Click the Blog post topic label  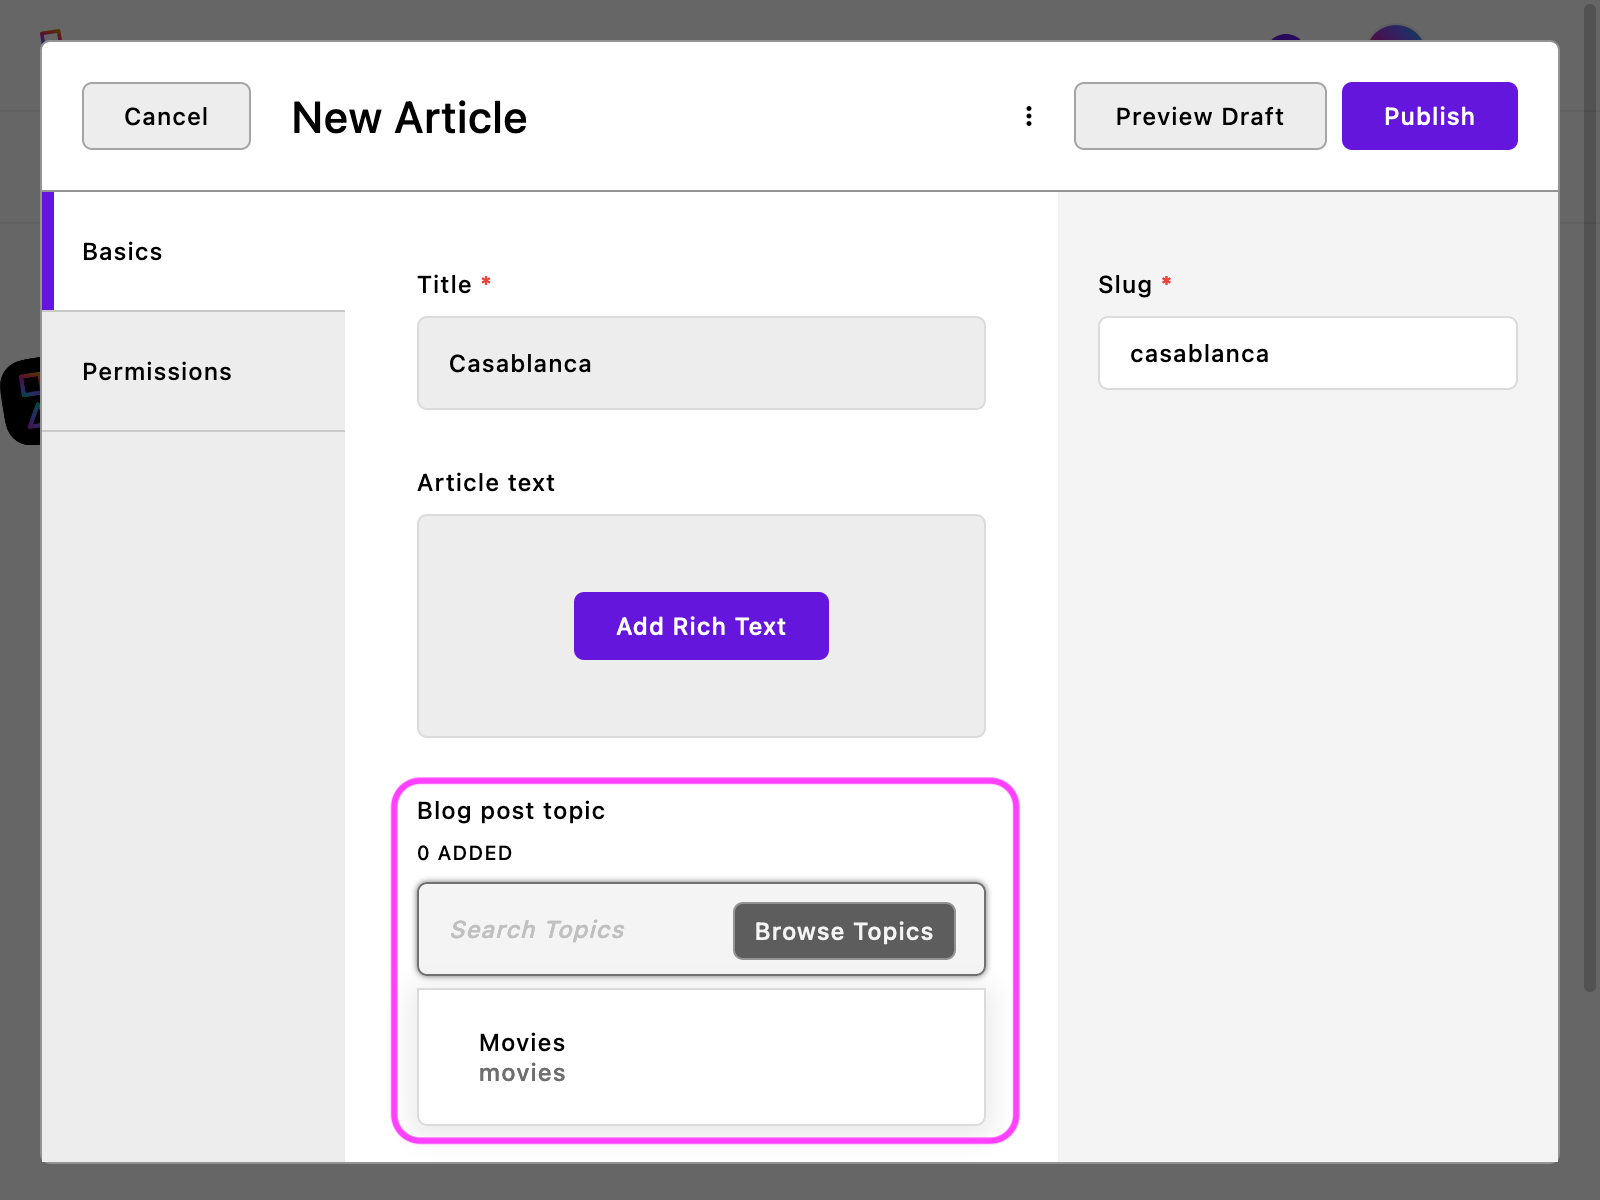tap(511, 811)
